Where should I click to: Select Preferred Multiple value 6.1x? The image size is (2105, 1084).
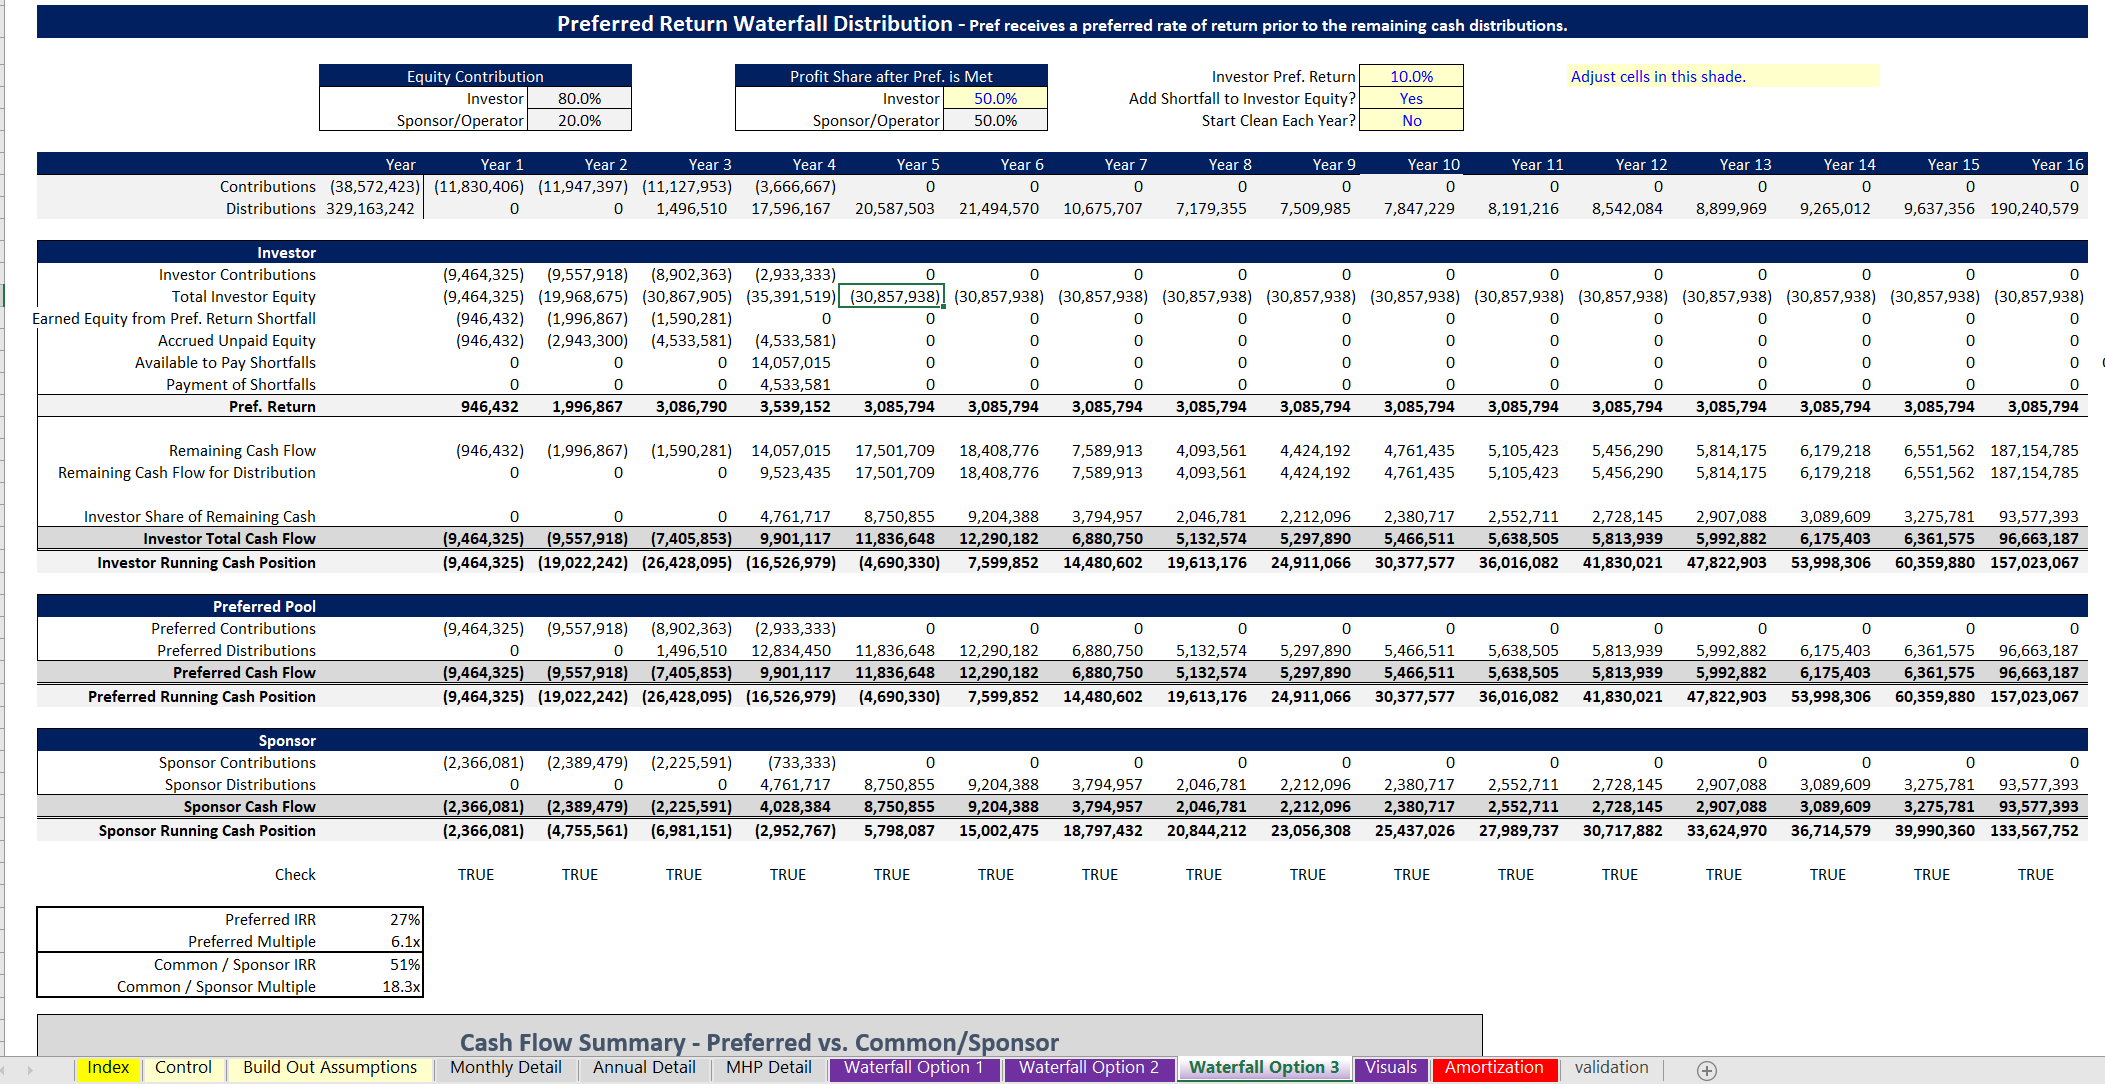tap(404, 941)
